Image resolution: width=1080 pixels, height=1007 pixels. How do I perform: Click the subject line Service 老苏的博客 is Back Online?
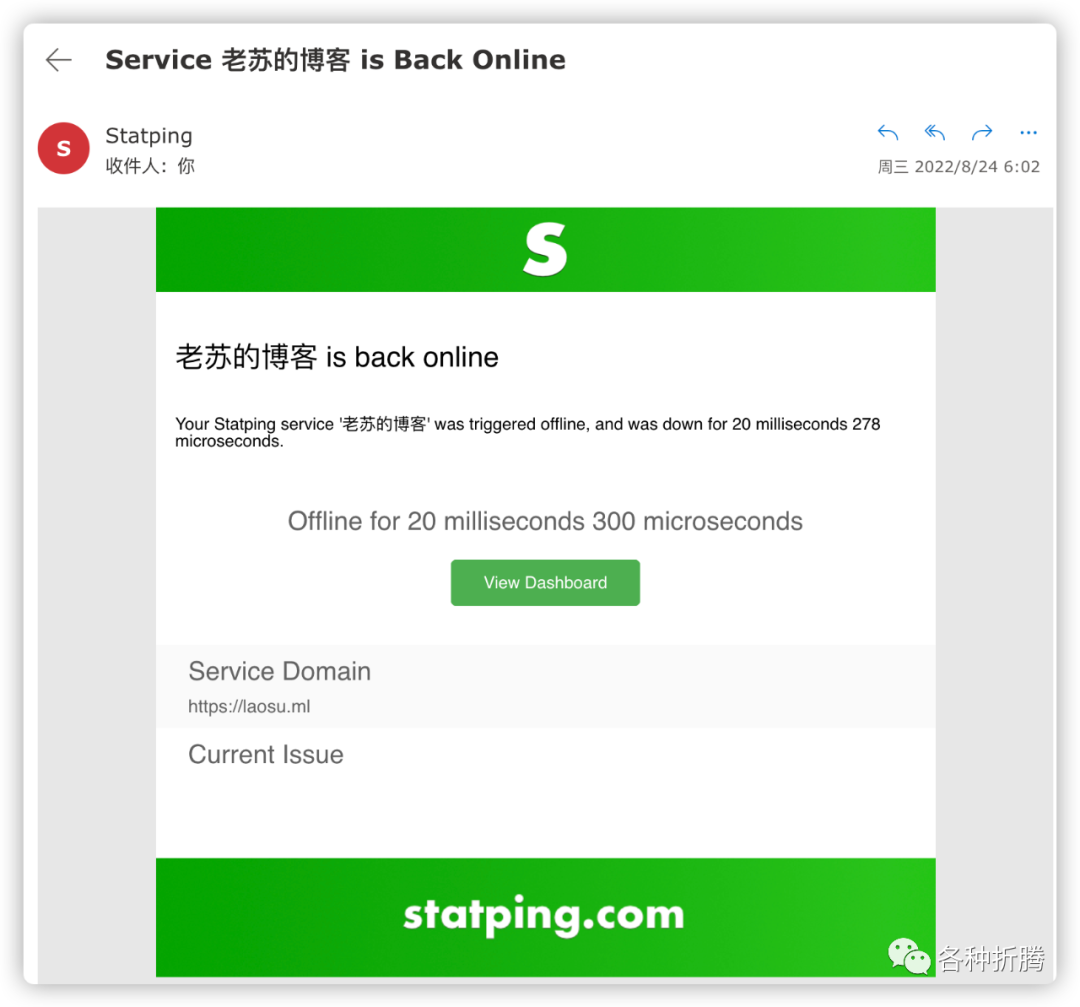click(x=335, y=60)
